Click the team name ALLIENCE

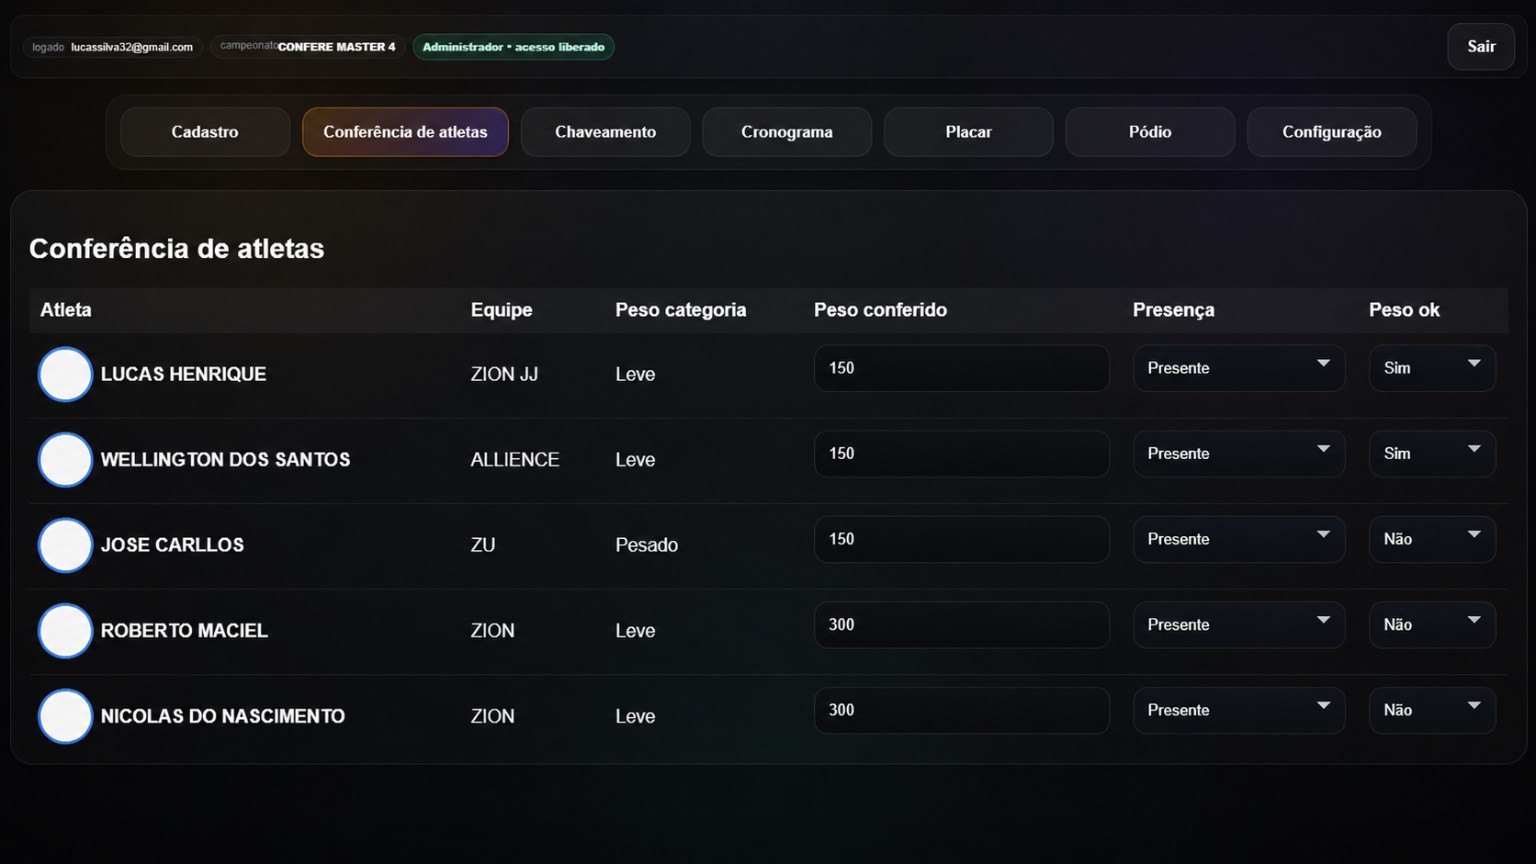[515, 460]
